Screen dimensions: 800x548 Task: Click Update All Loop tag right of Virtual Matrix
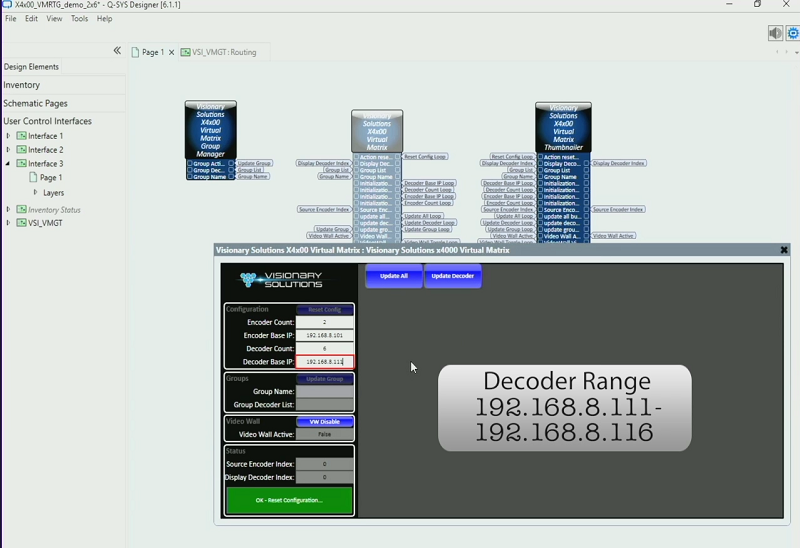click(423, 216)
